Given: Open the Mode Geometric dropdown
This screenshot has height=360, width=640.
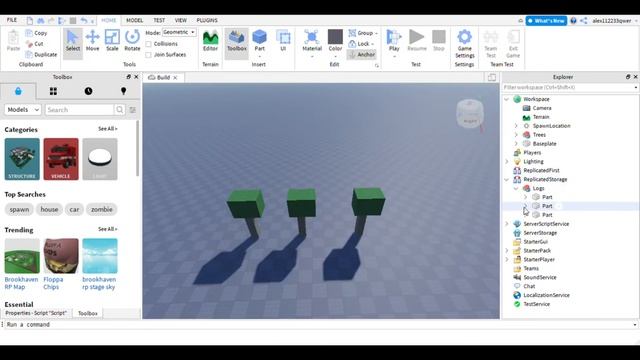Looking at the screenshot, I should coord(179,32).
